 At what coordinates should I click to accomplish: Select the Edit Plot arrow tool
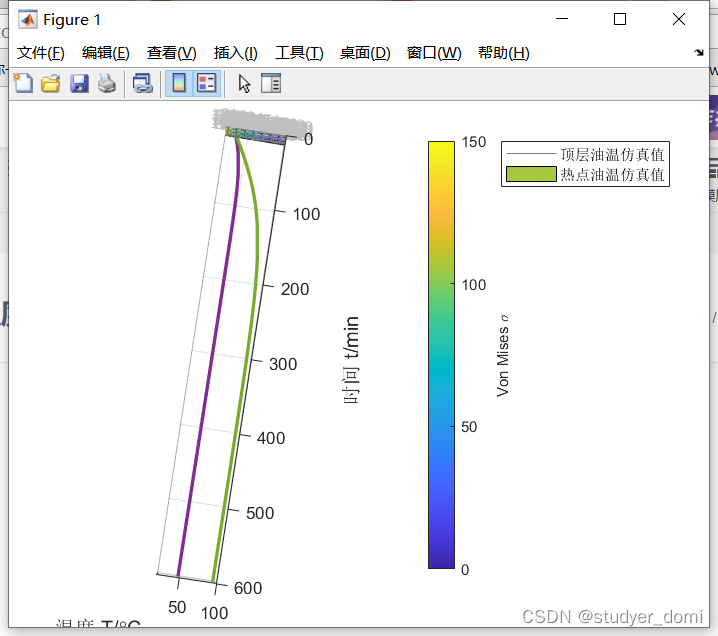pos(245,84)
